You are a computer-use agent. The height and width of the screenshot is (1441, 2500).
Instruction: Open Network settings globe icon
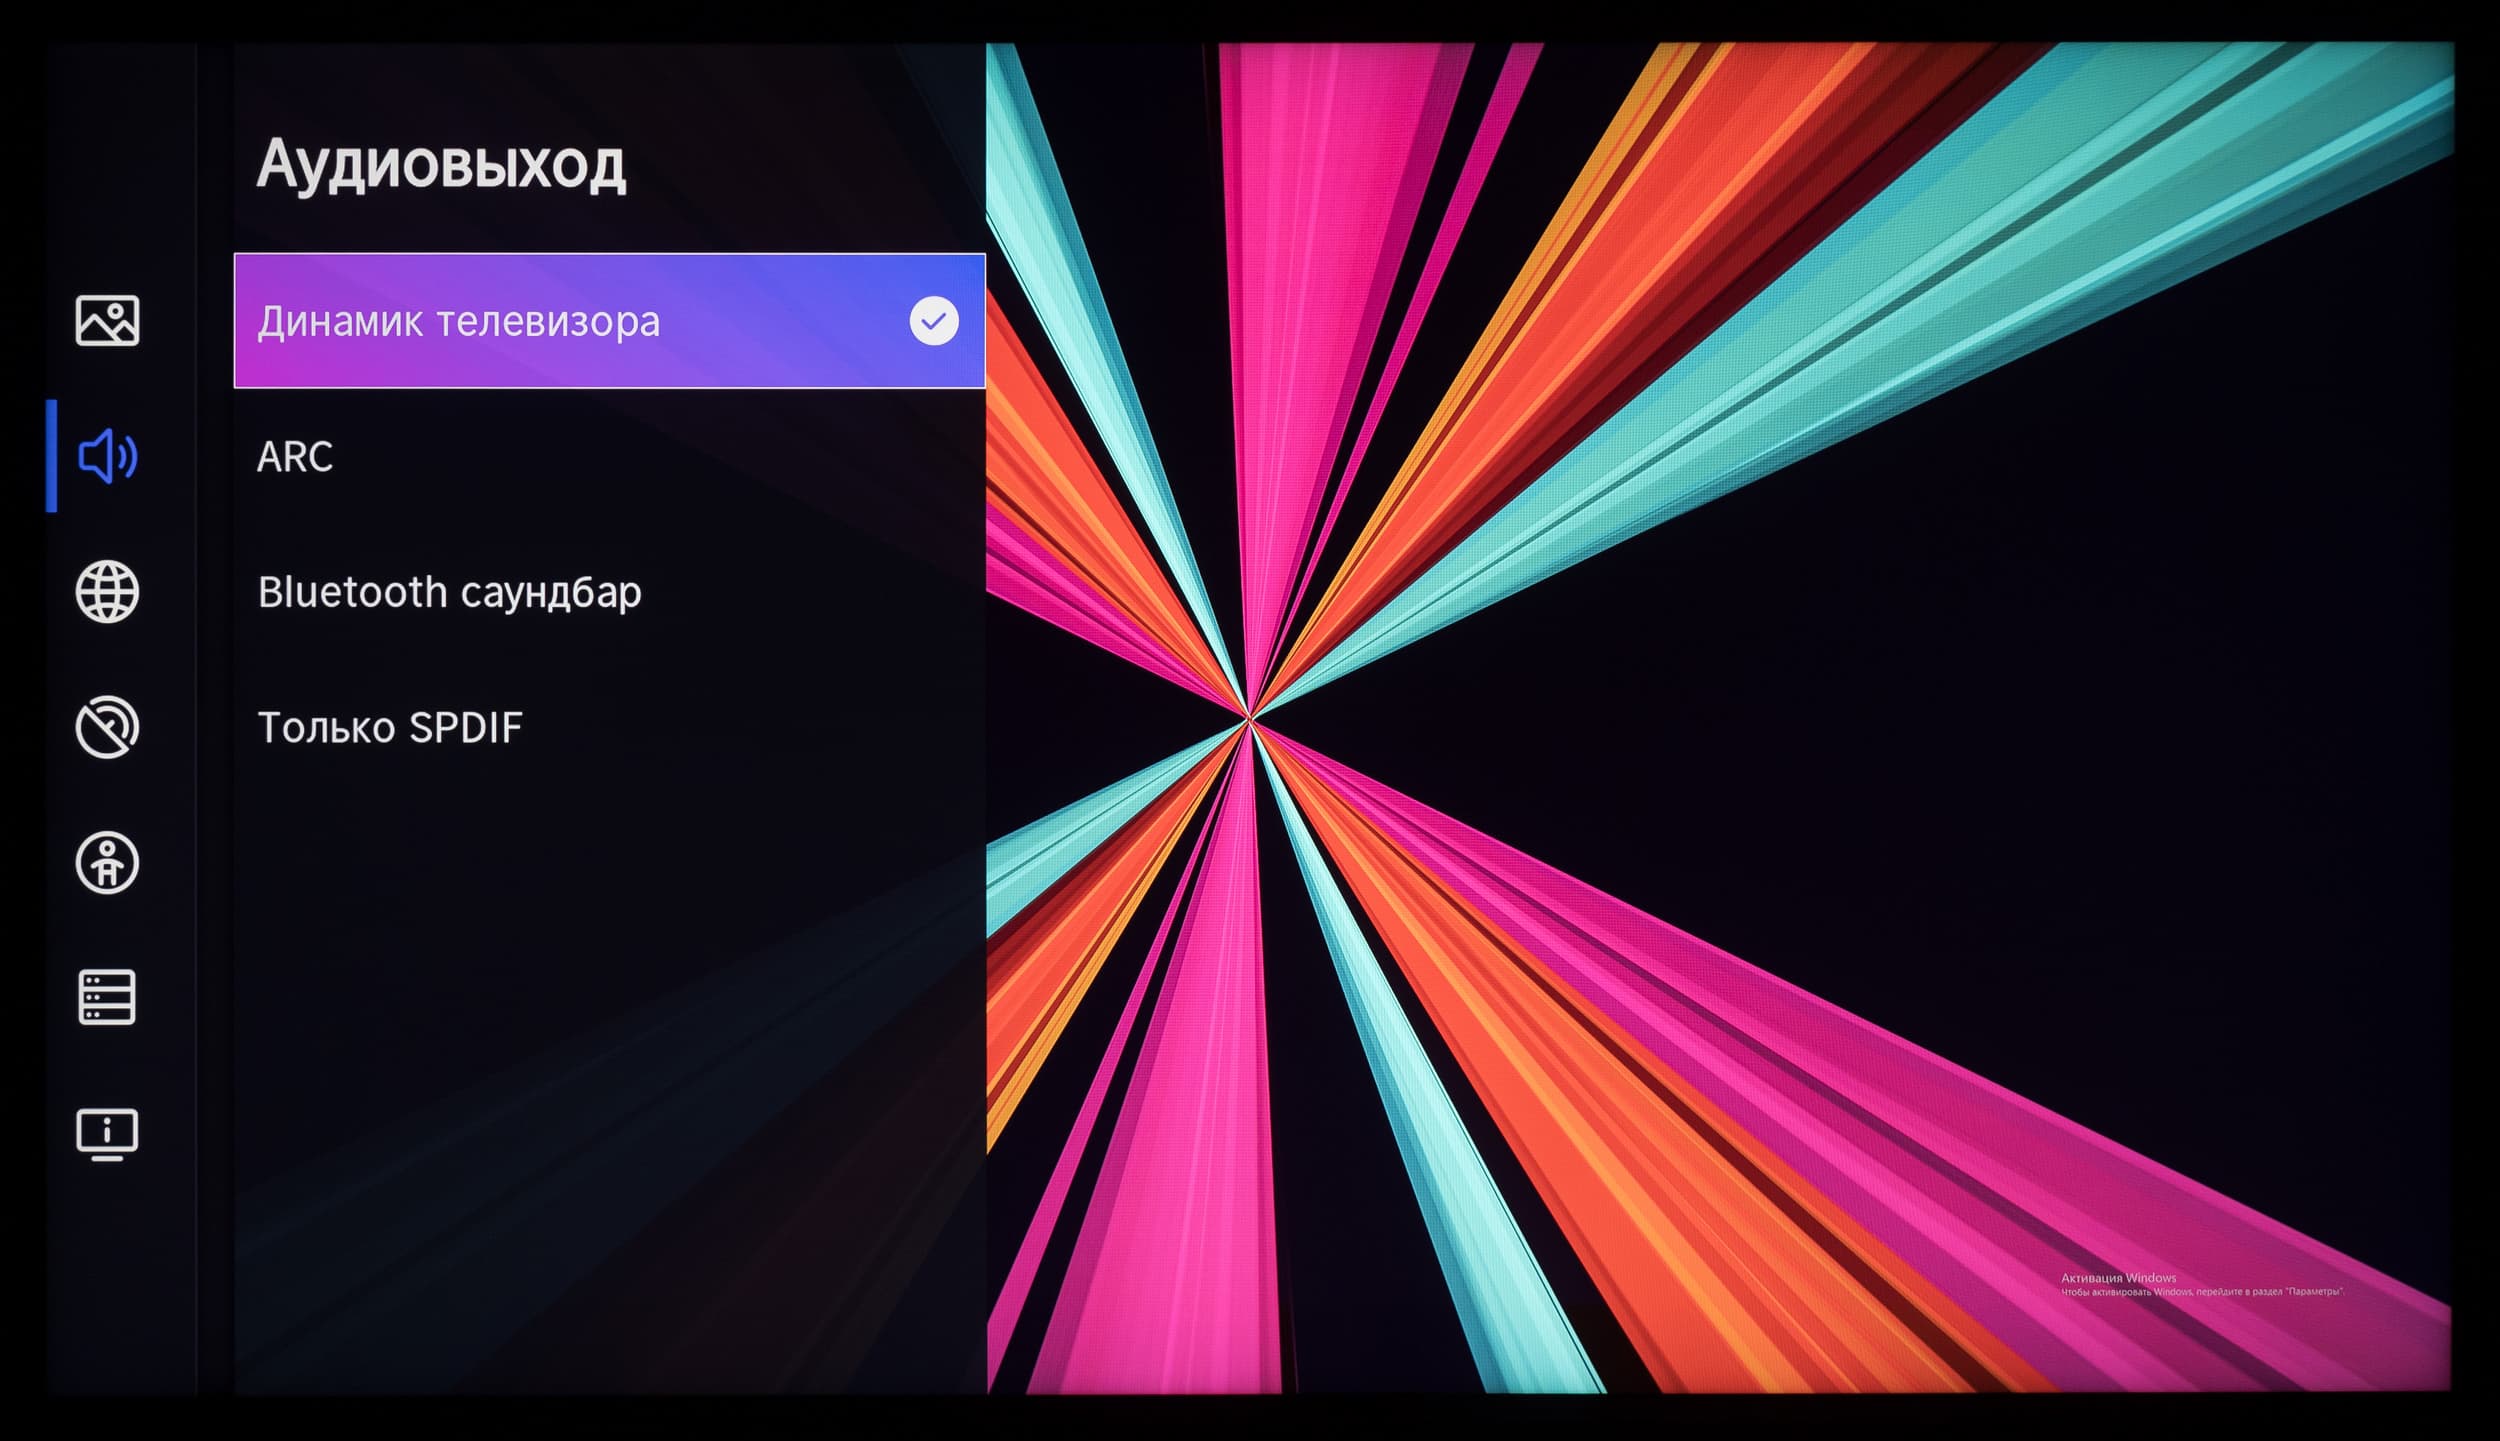click(107, 592)
